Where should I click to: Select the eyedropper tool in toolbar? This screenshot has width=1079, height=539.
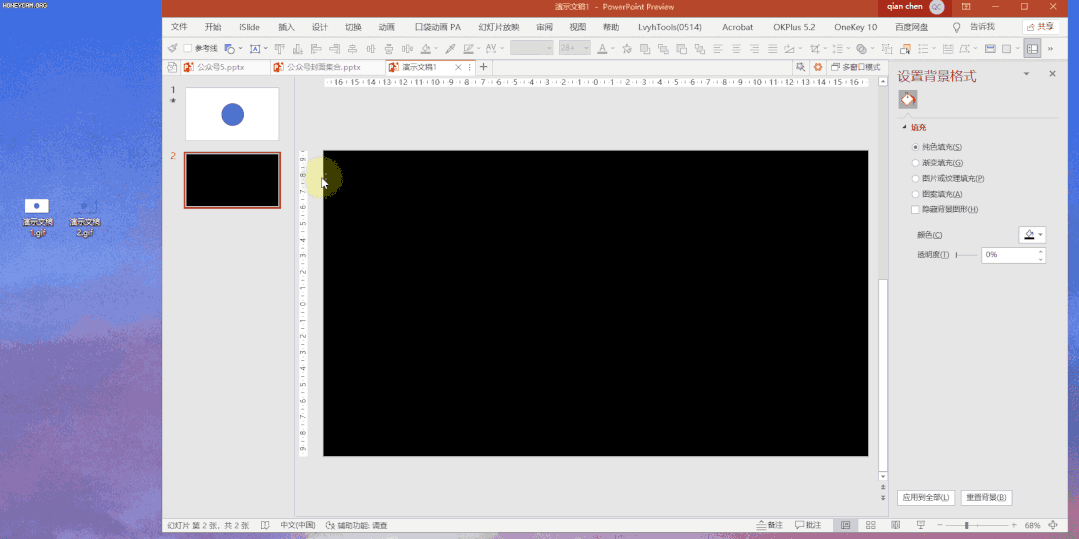pos(450,48)
